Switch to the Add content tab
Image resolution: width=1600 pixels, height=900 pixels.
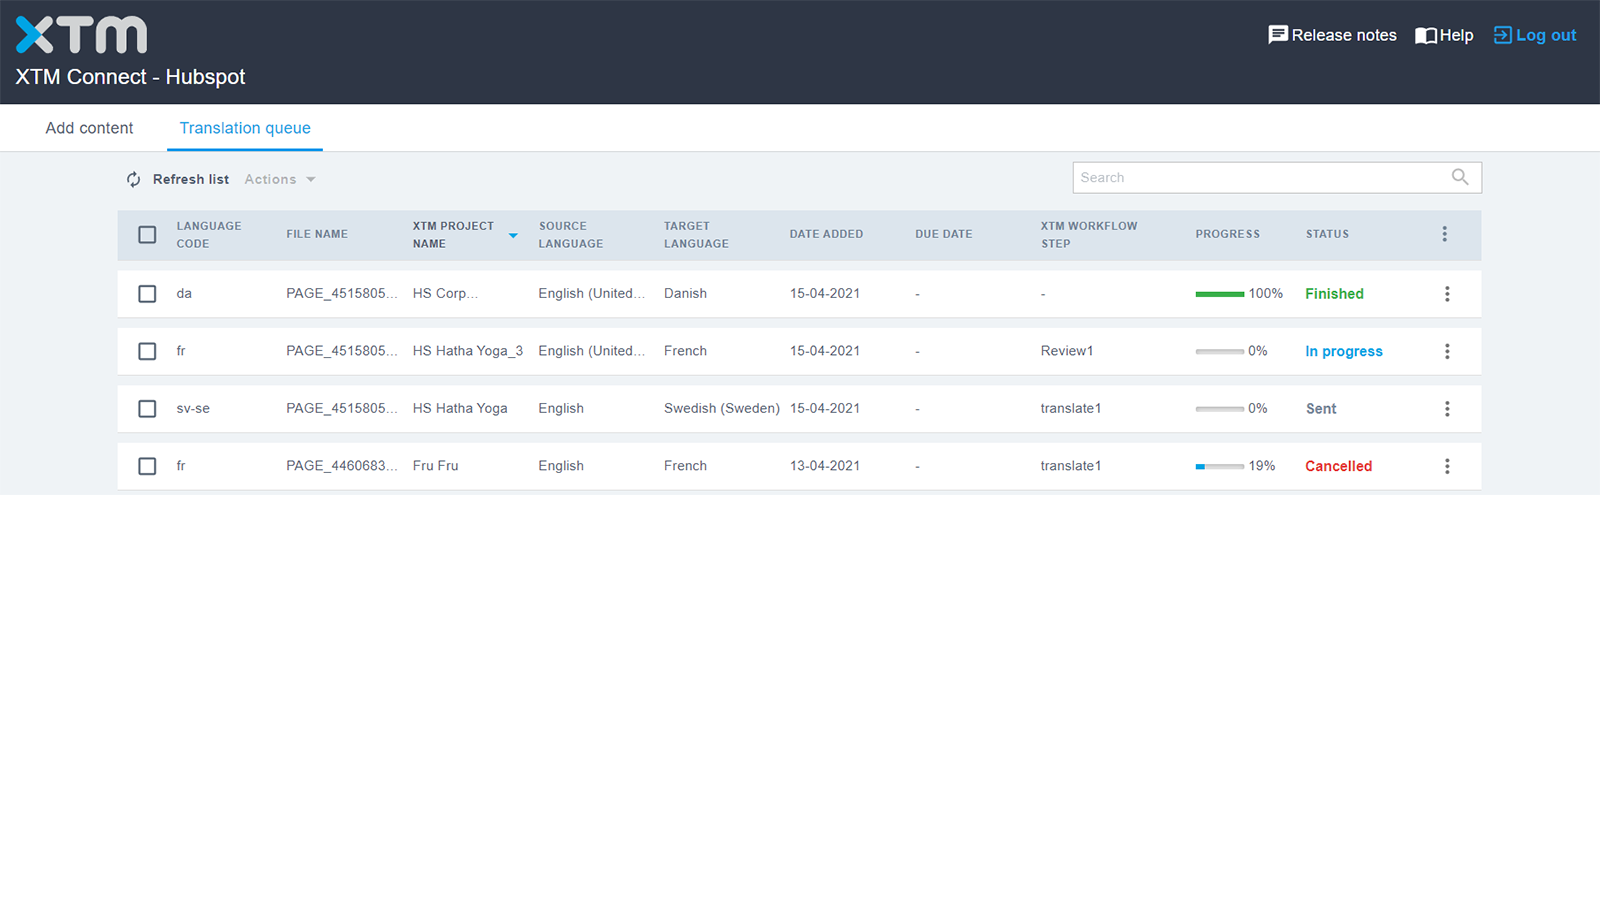(89, 128)
